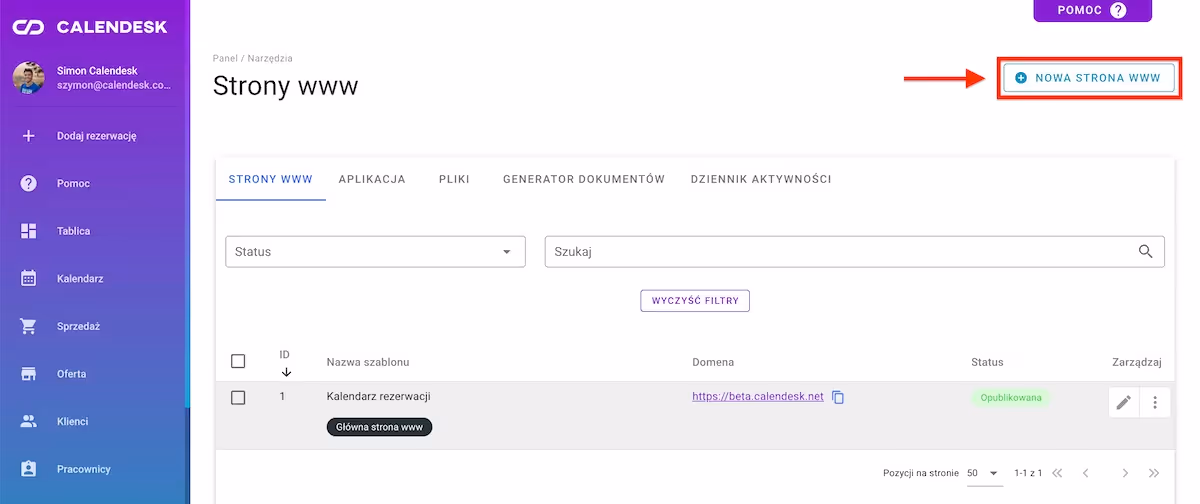This screenshot has height=504, width=1200.
Task: Click into the Szukaj search field
Action: (840, 252)
